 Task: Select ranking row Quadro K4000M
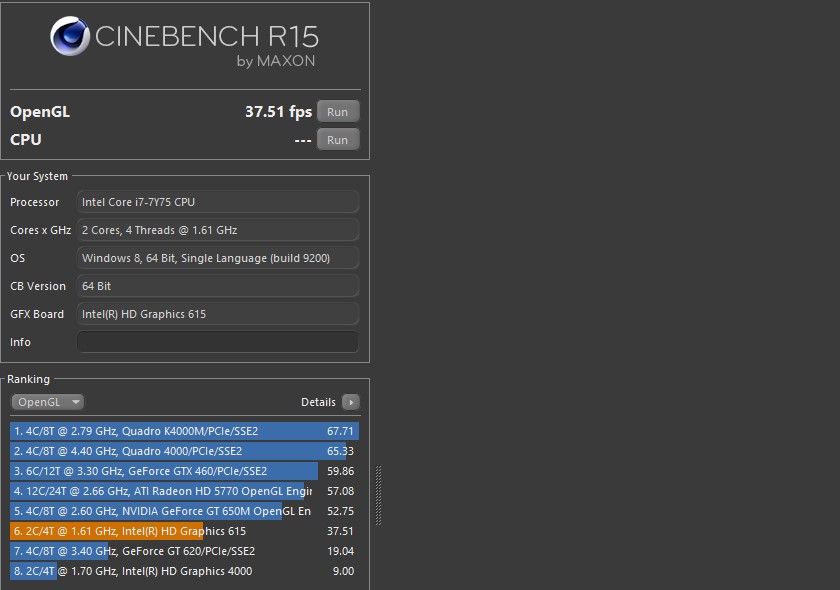(184, 431)
